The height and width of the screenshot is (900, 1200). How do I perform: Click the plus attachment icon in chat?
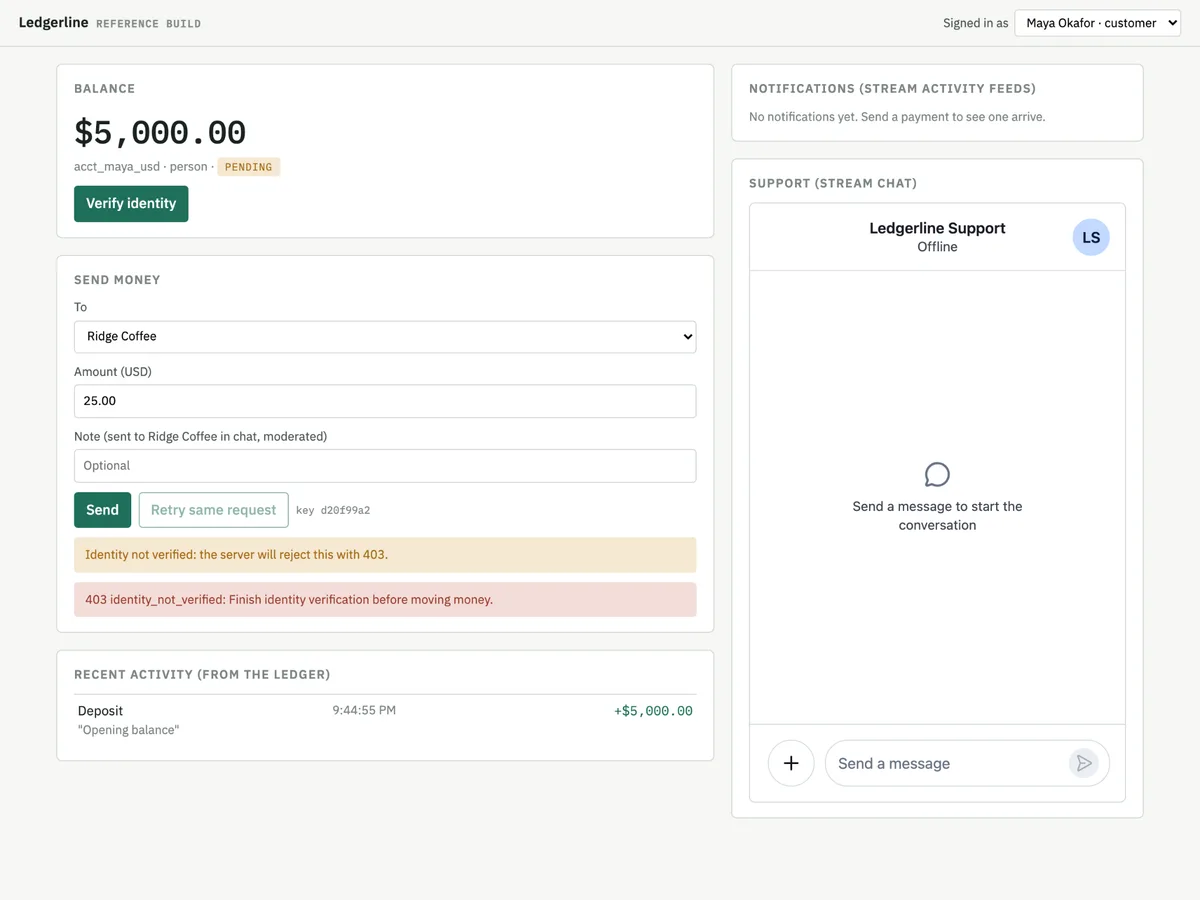tap(791, 763)
